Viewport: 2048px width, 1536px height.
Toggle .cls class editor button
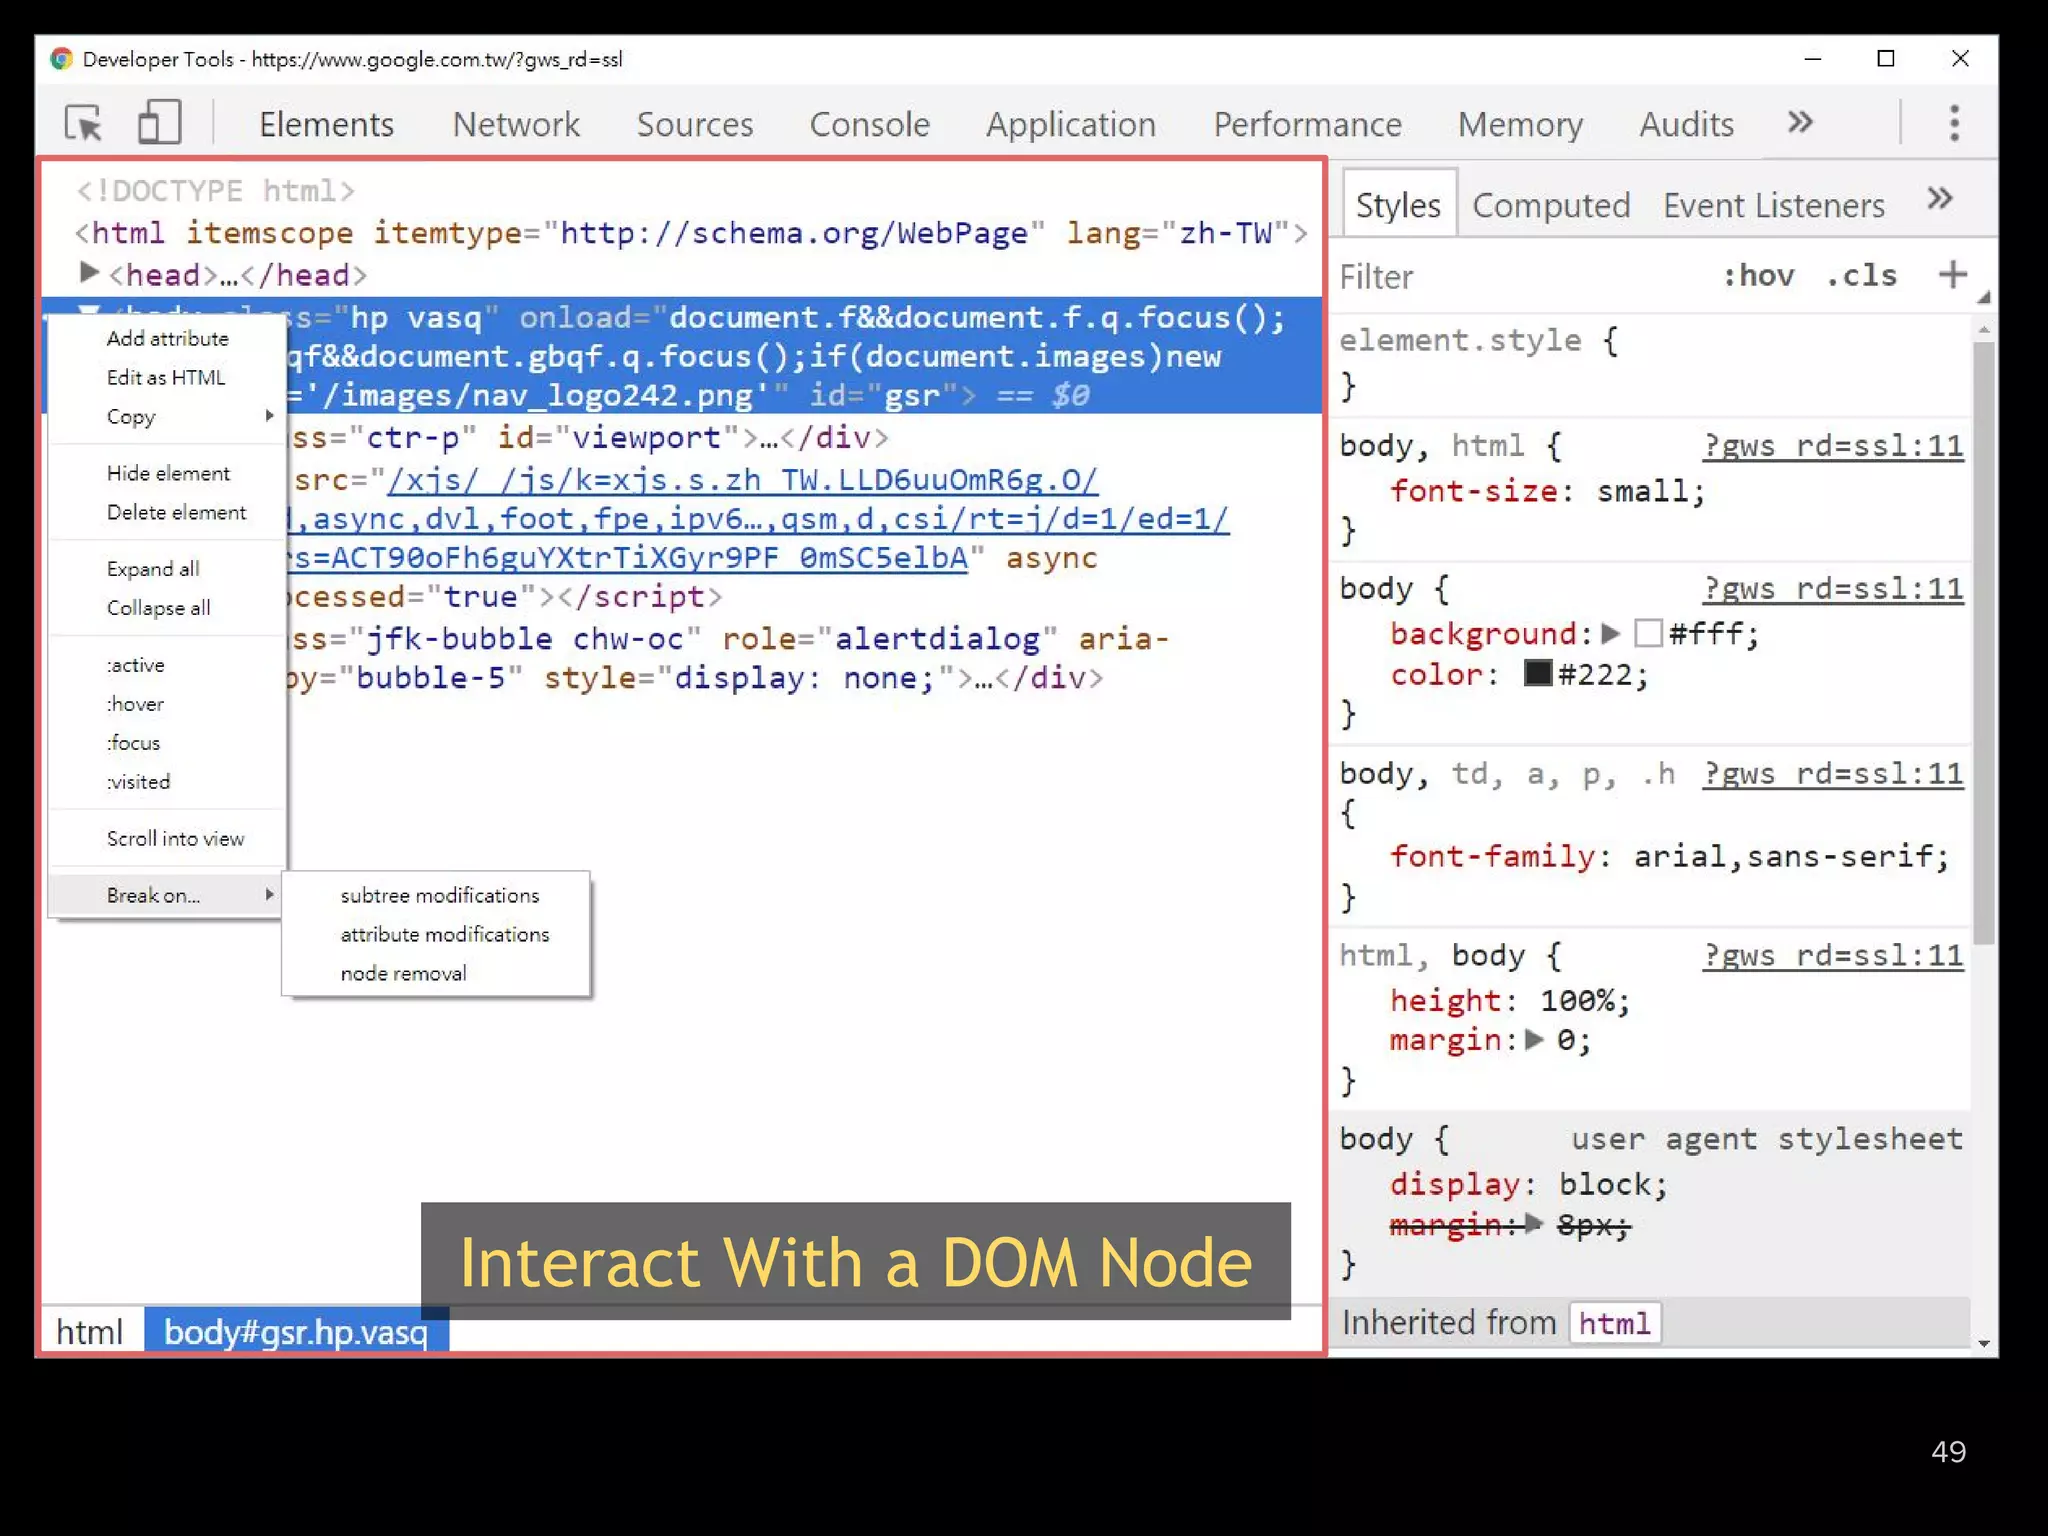[1861, 275]
